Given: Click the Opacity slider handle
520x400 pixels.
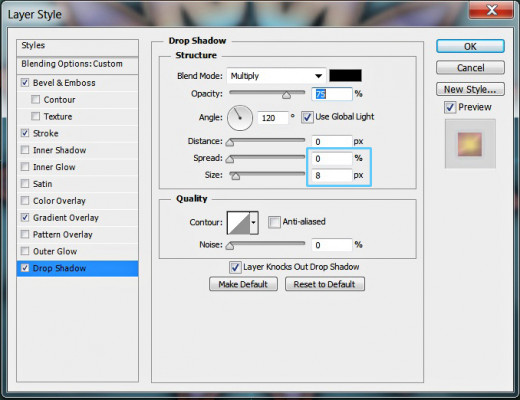Looking at the screenshot, I should click(286, 96).
